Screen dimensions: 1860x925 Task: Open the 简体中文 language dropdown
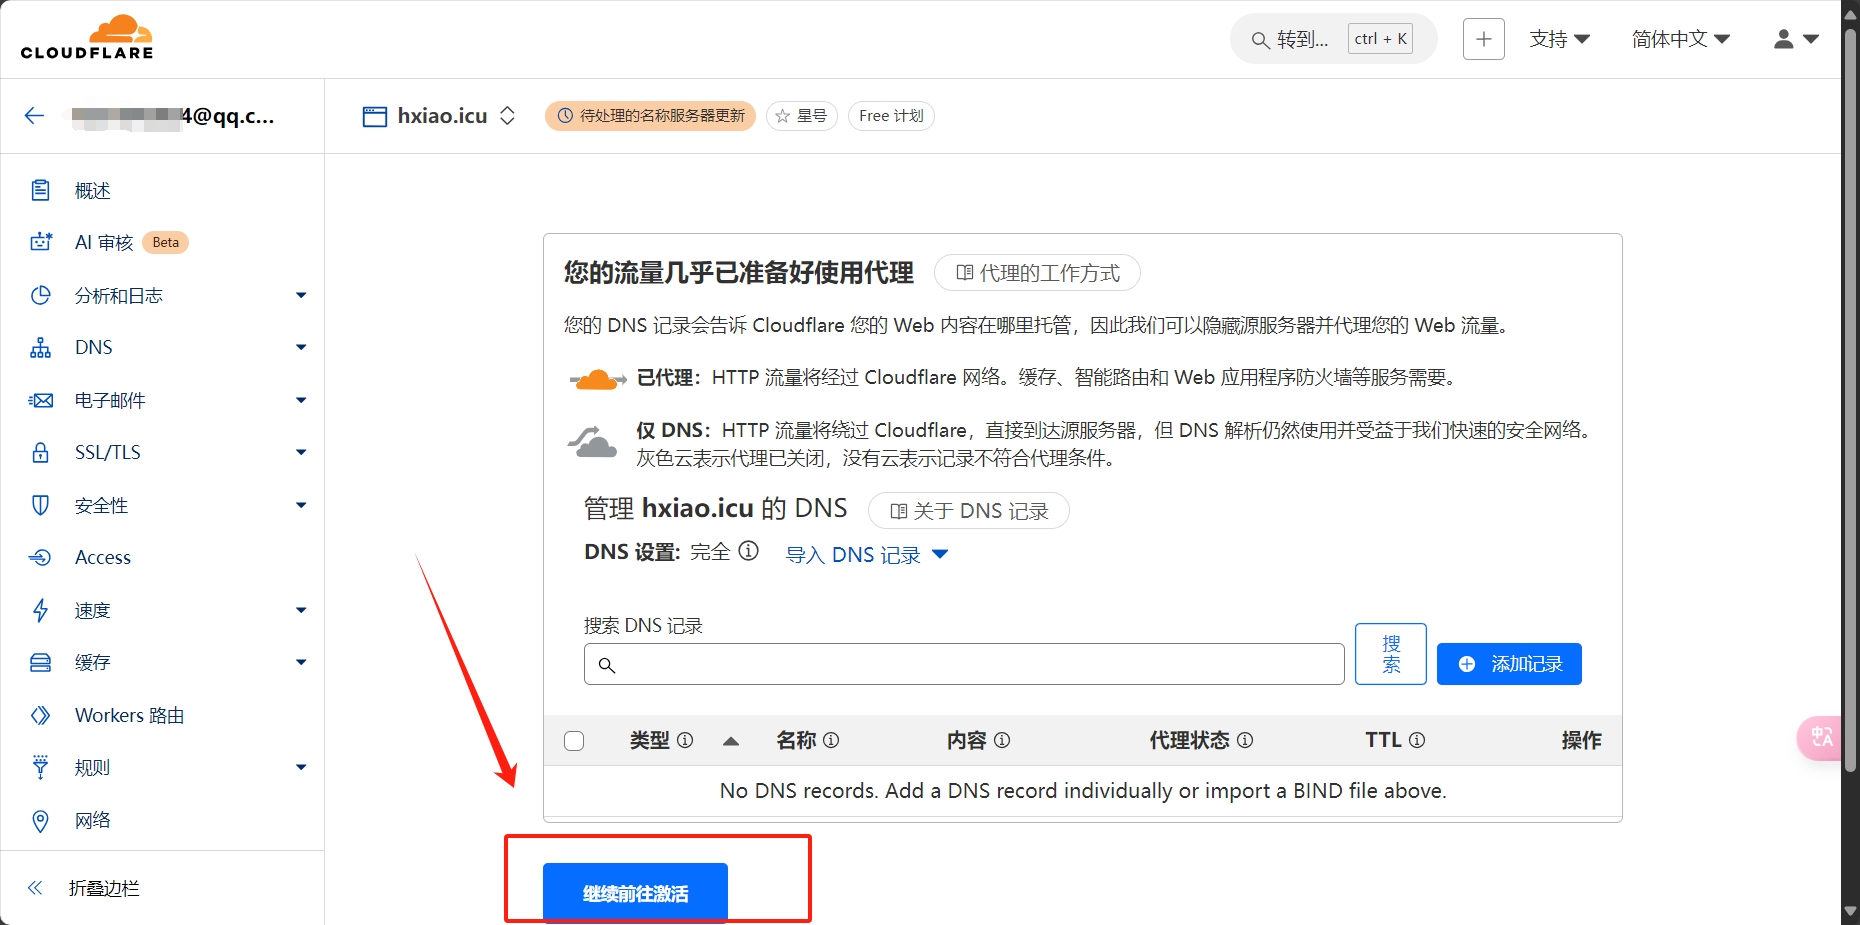click(x=1680, y=39)
